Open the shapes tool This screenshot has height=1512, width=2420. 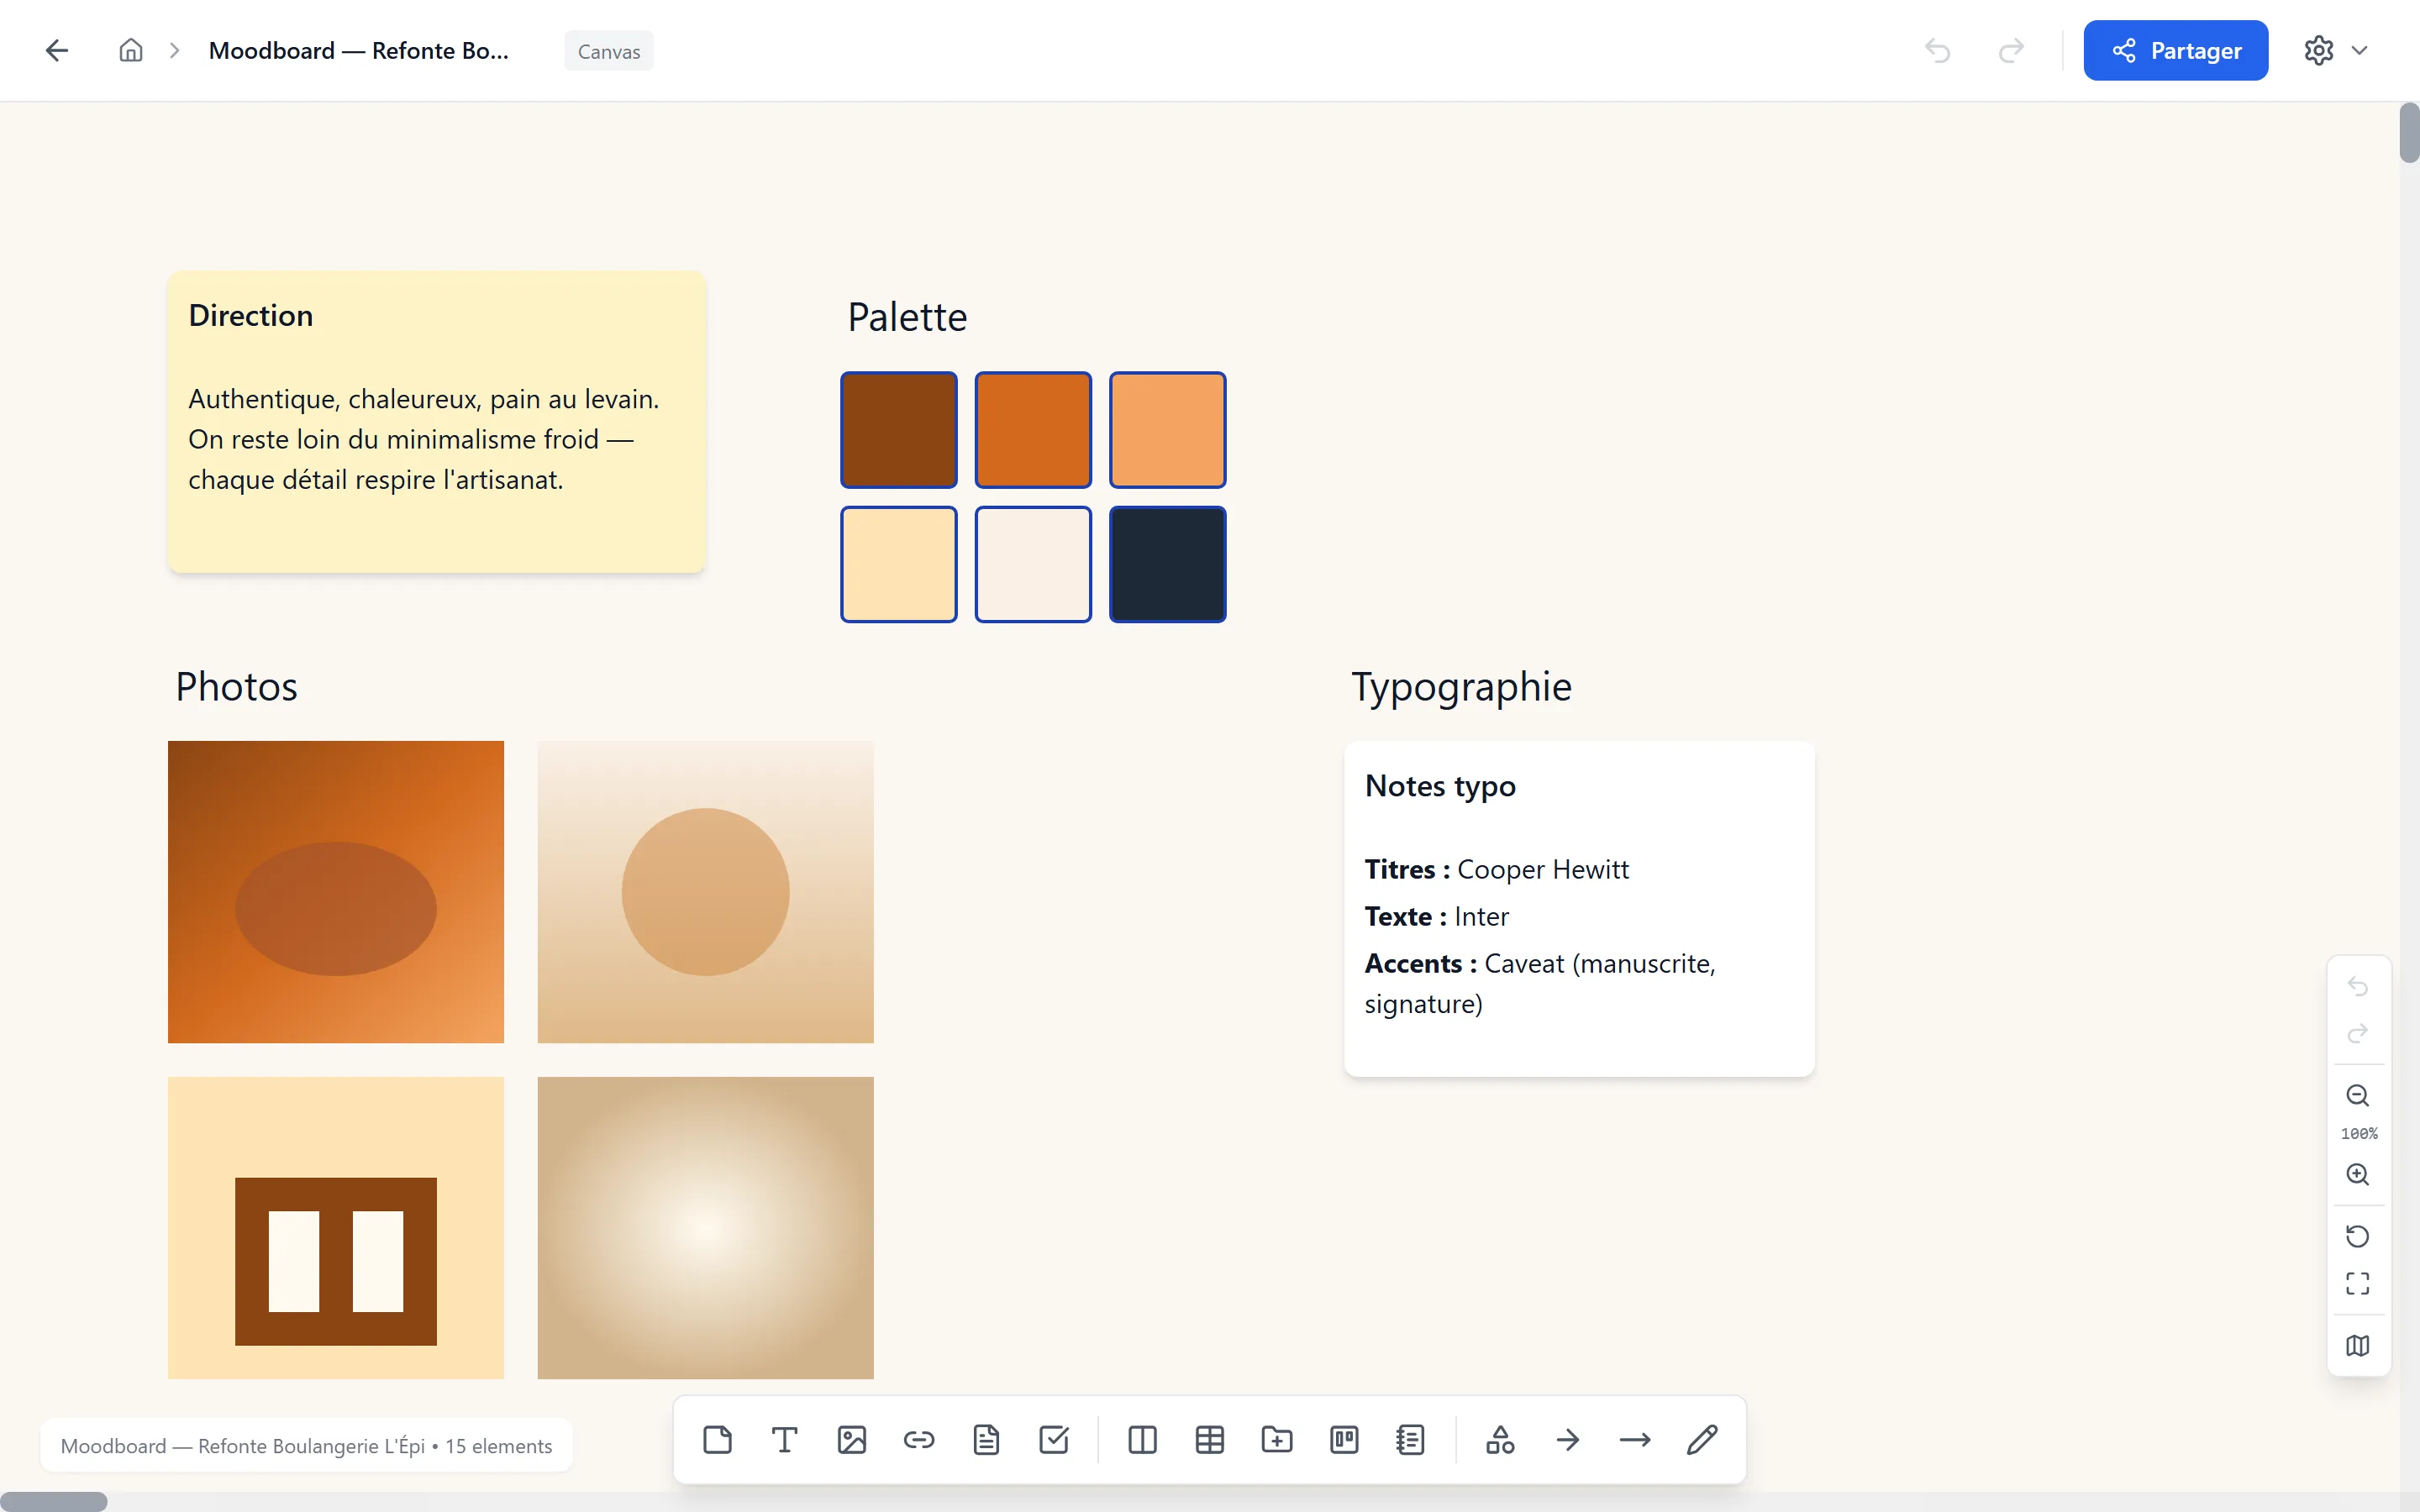tap(1500, 1440)
